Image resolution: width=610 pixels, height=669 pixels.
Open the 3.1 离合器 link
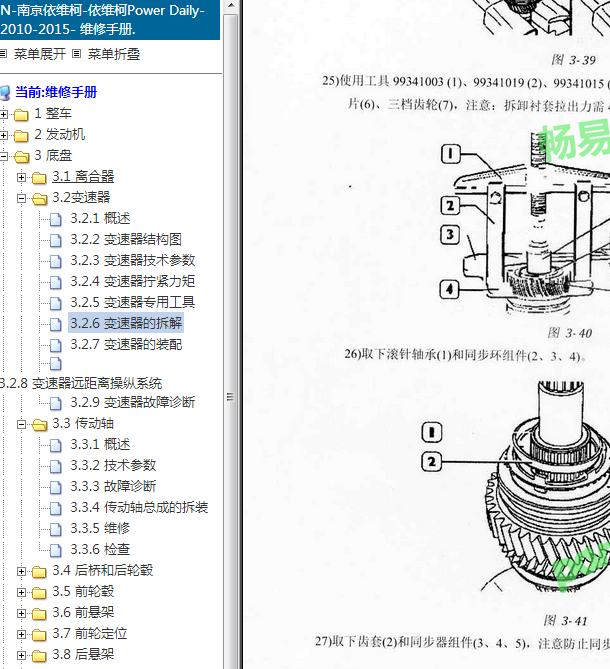[83, 177]
